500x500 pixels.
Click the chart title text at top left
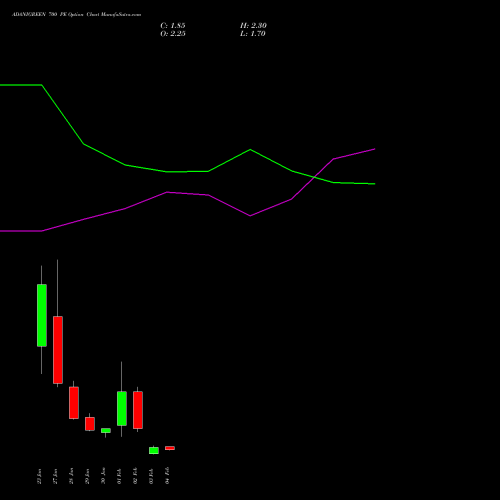[77, 15]
